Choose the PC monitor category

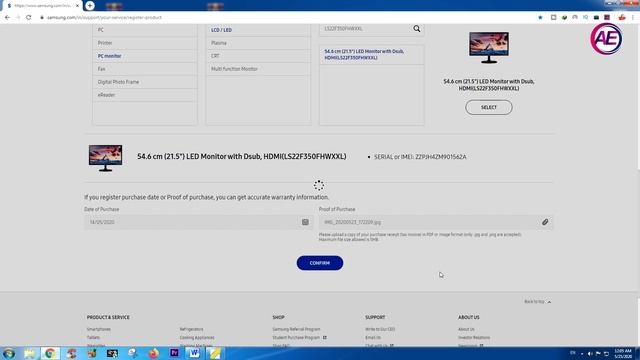click(144, 56)
